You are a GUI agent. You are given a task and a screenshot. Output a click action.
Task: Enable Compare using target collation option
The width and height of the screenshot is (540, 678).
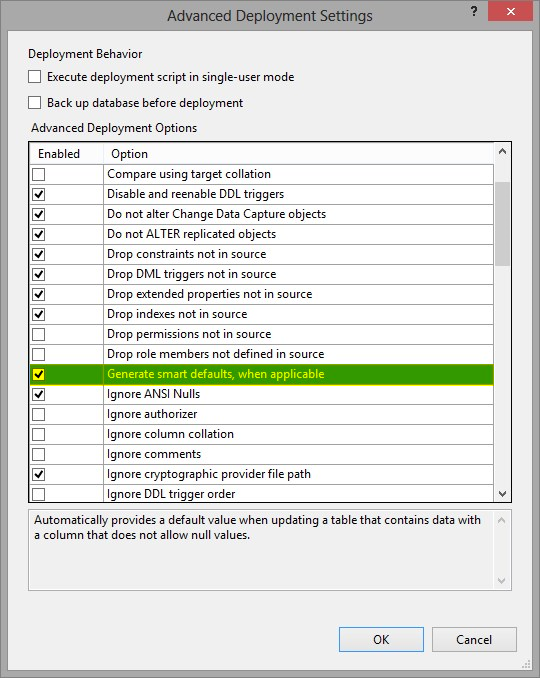pyautogui.click(x=38, y=174)
